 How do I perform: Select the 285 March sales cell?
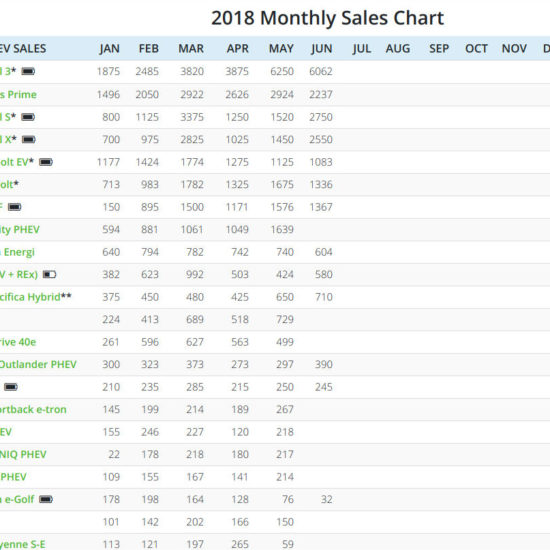click(195, 387)
